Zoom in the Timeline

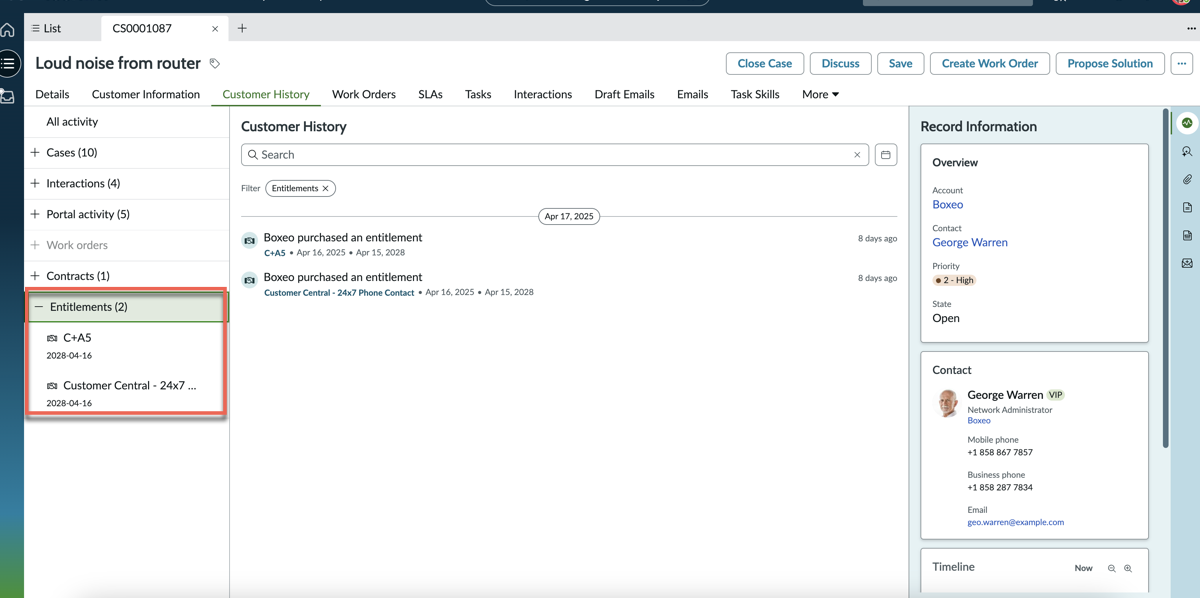[x=1128, y=568]
